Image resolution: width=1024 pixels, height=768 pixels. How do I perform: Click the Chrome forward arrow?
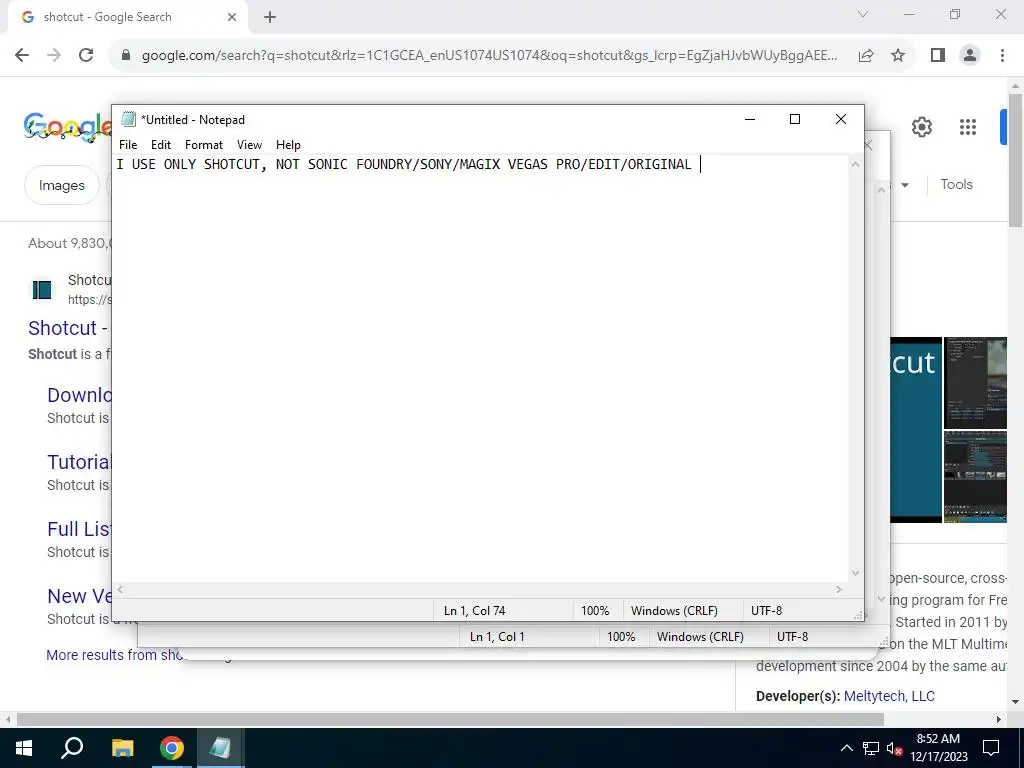(x=54, y=55)
